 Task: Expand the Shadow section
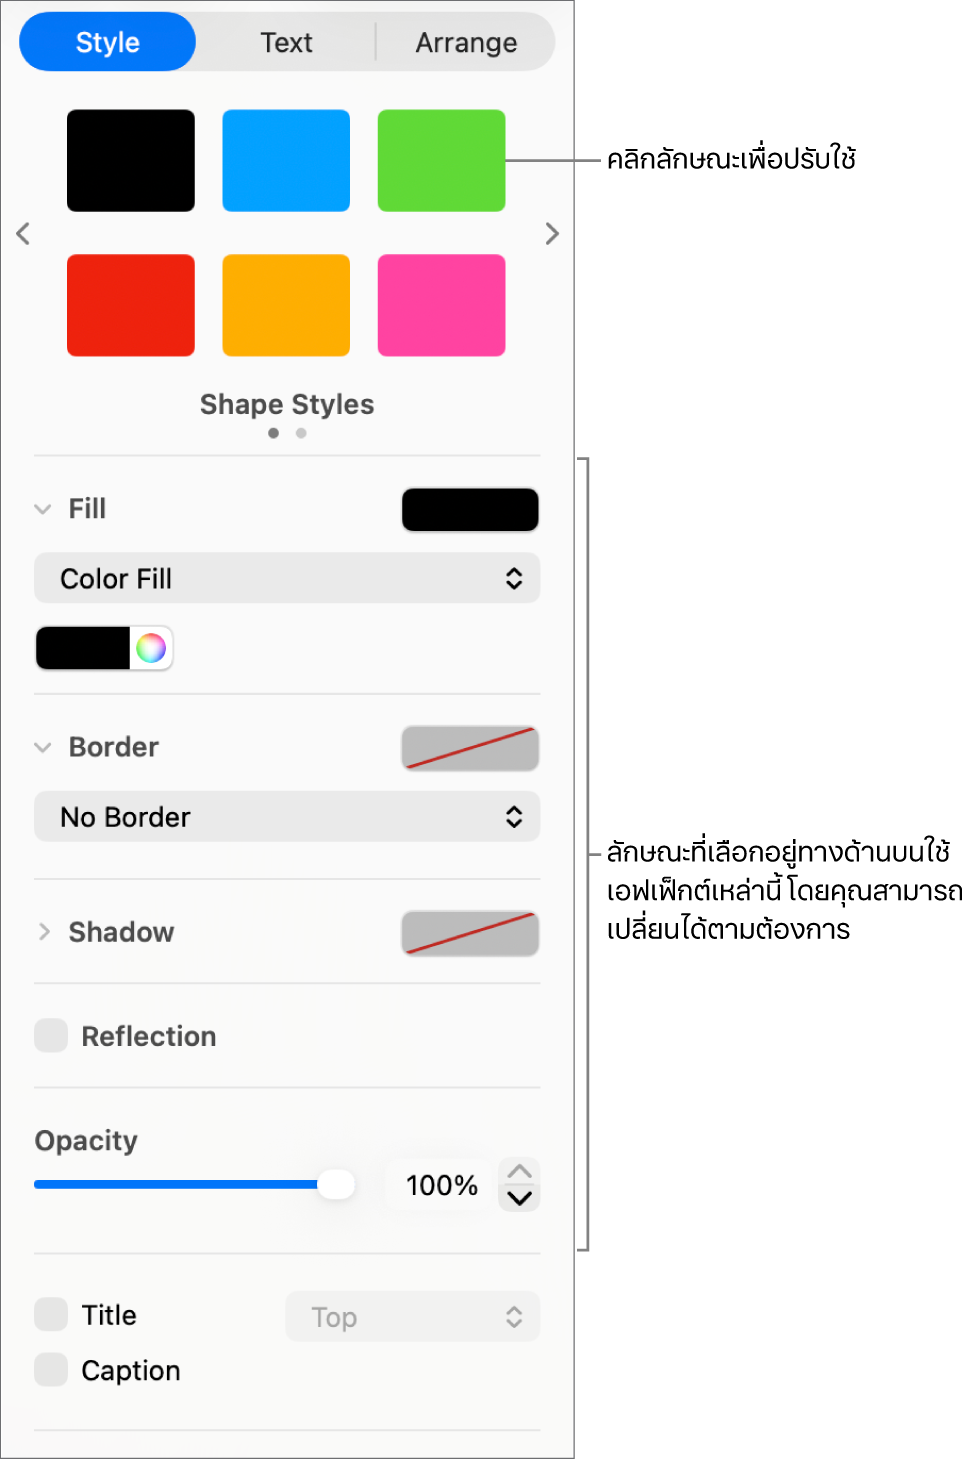point(44,932)
